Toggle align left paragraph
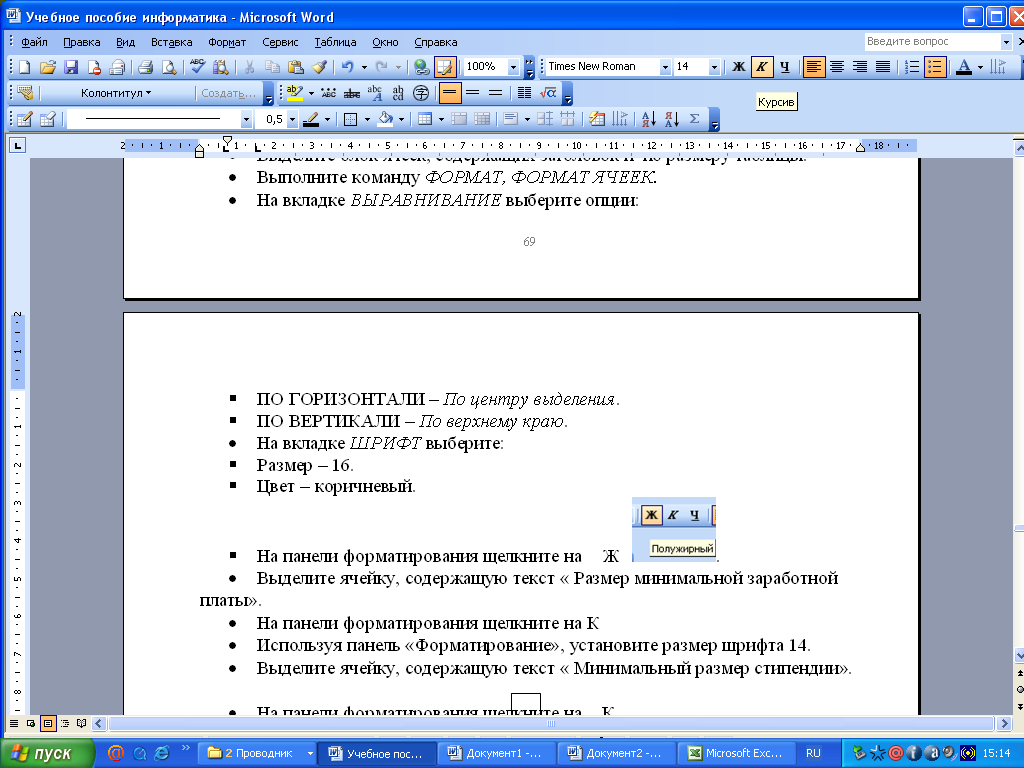This screenshot has height=768, width=1024. coord(814,67)
